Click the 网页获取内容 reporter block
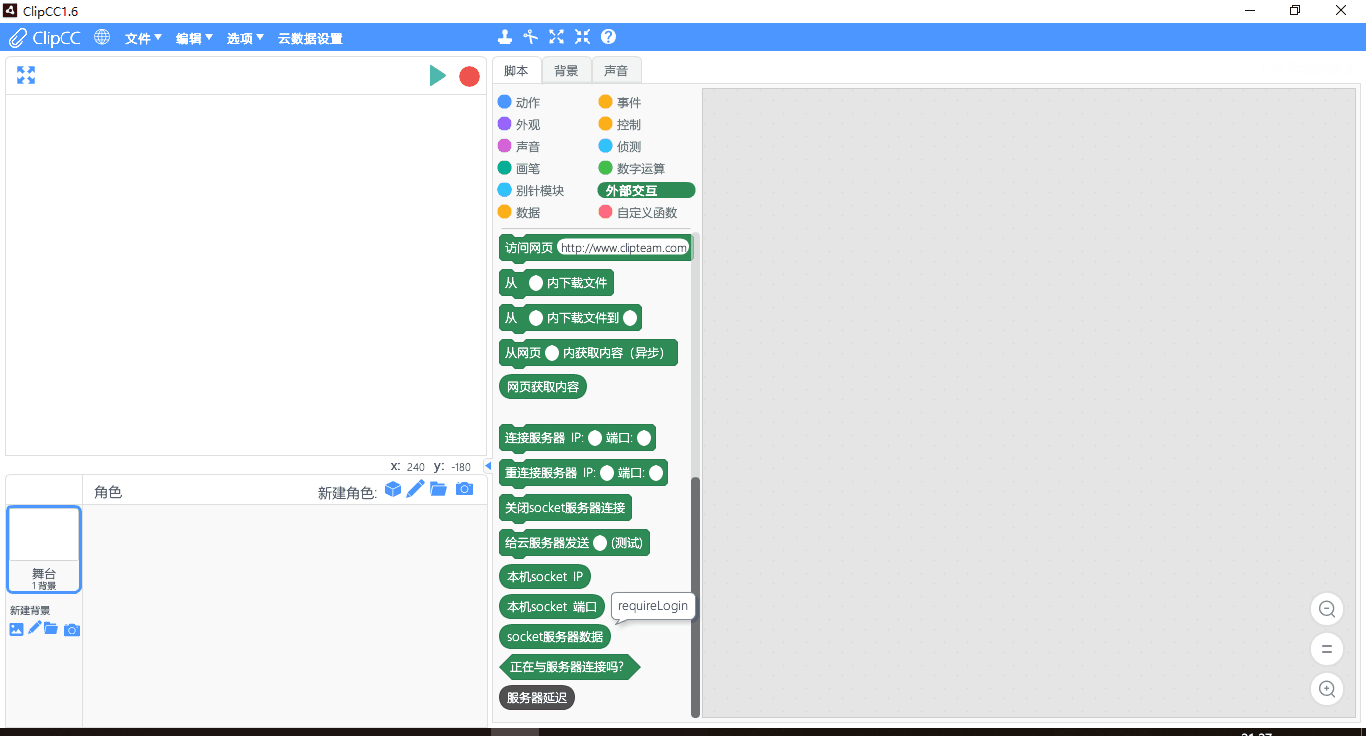 tap(543, 387)
